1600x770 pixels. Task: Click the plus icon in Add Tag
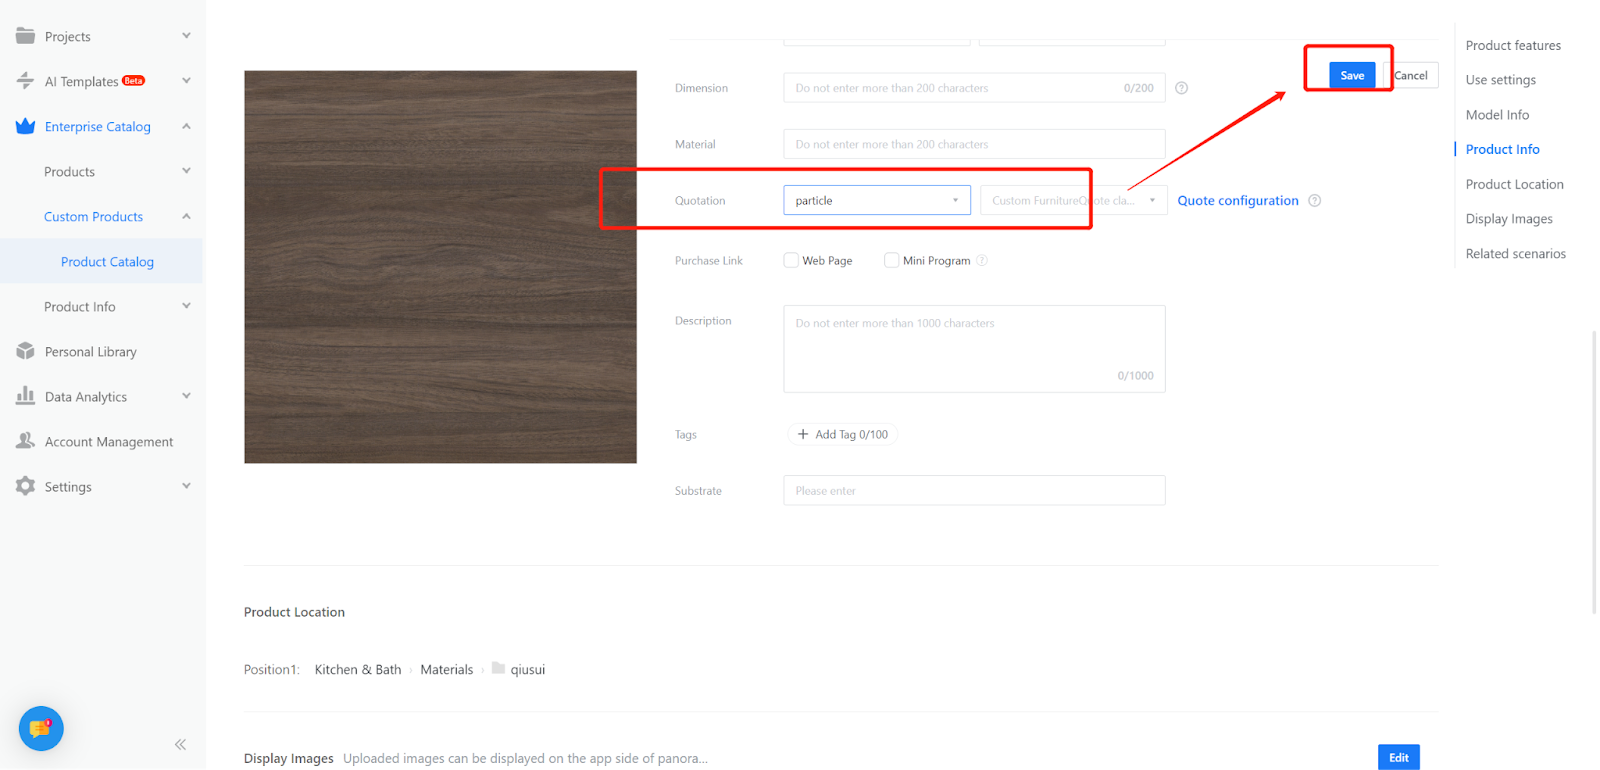[x=803, y=434]
